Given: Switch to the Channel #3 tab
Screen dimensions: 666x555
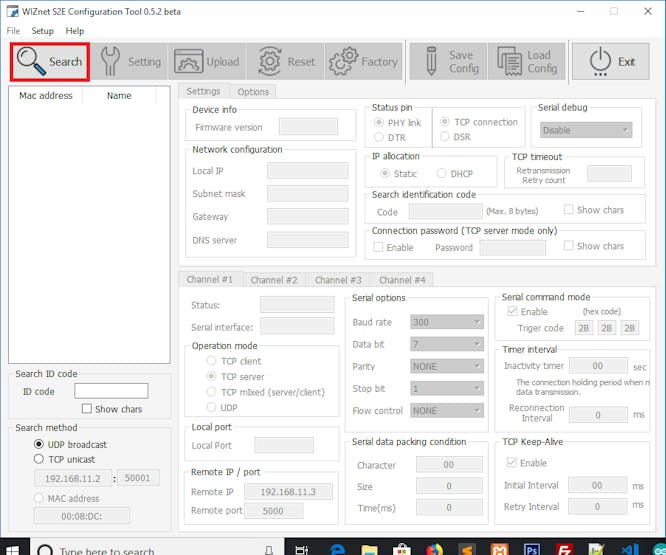Looking at the screenshot, I should [338, 280].
